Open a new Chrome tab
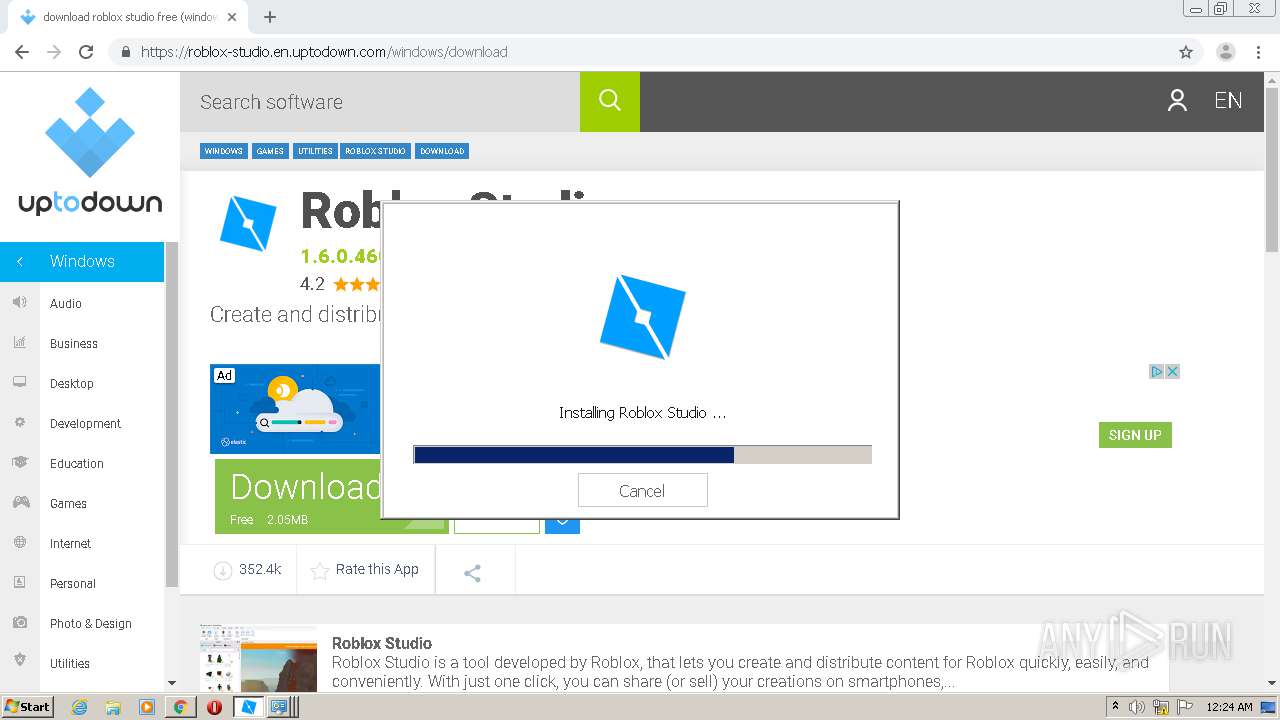The height and width of the screenshot is (720, 1280). point(270,17)
